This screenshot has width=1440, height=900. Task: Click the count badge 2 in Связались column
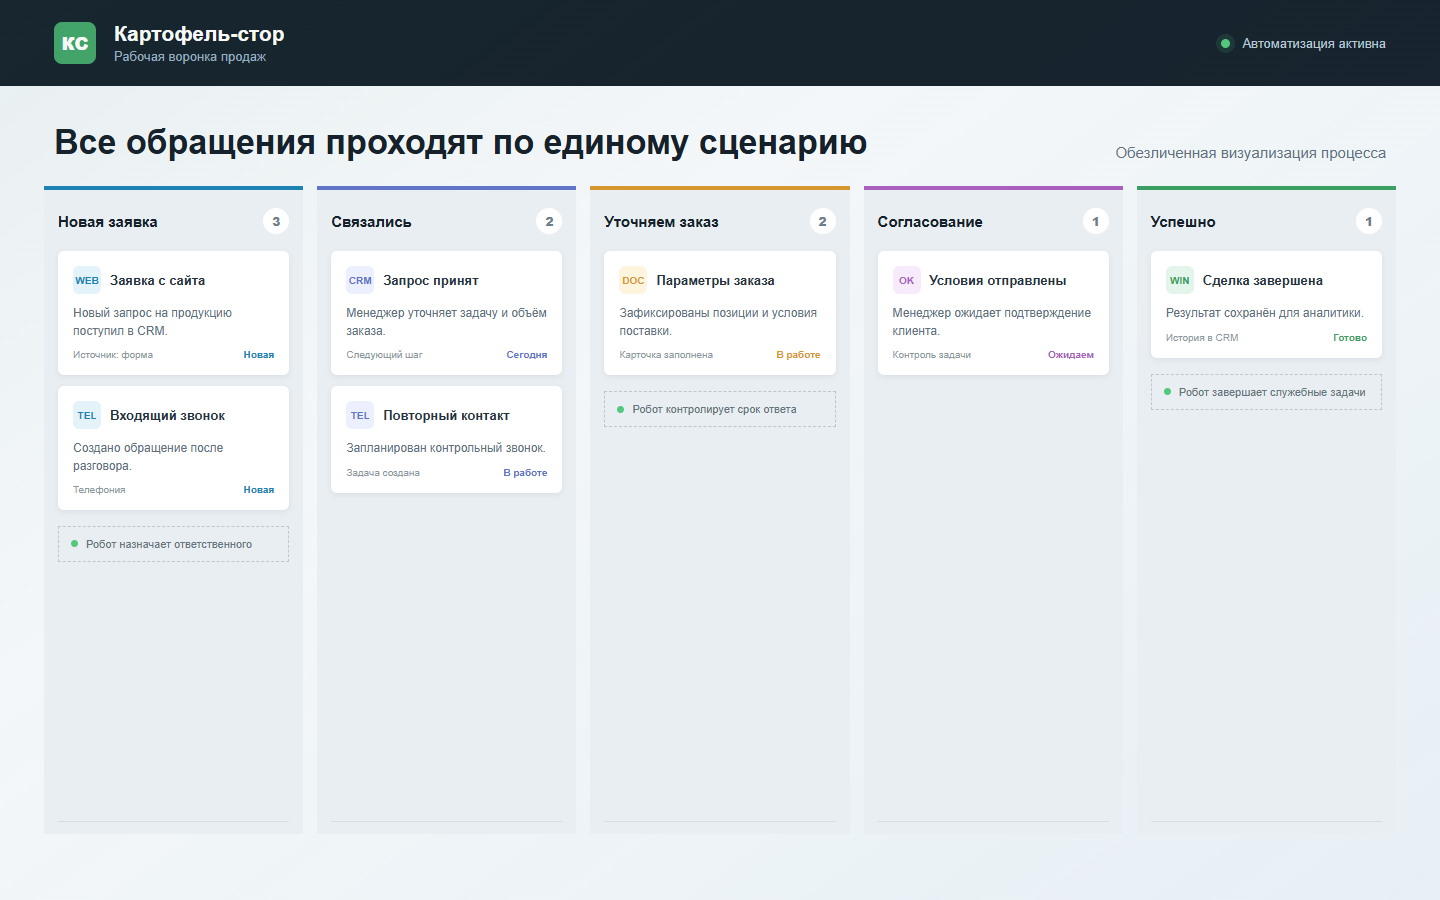pos(549,221)
